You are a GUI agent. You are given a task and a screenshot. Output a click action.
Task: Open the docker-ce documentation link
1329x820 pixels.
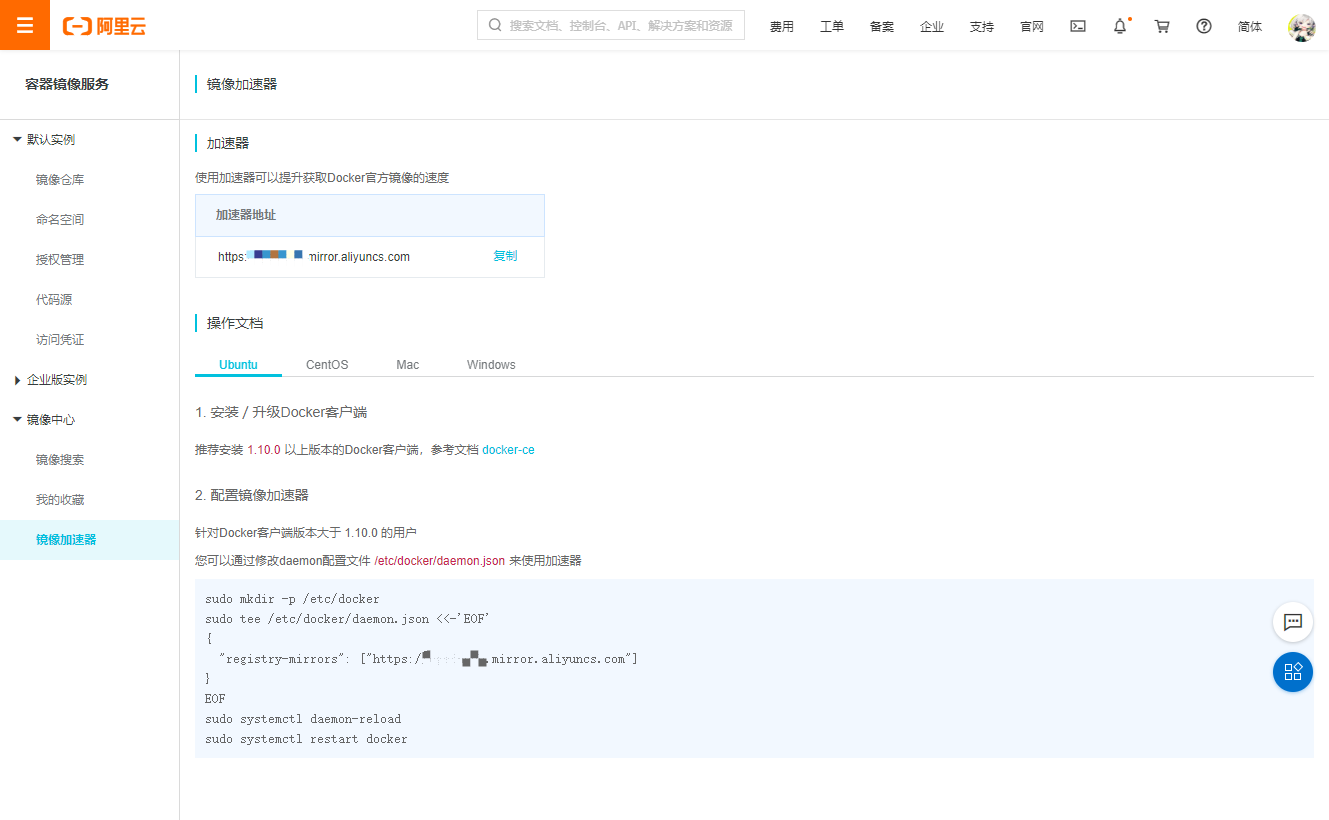pos(508,450)
